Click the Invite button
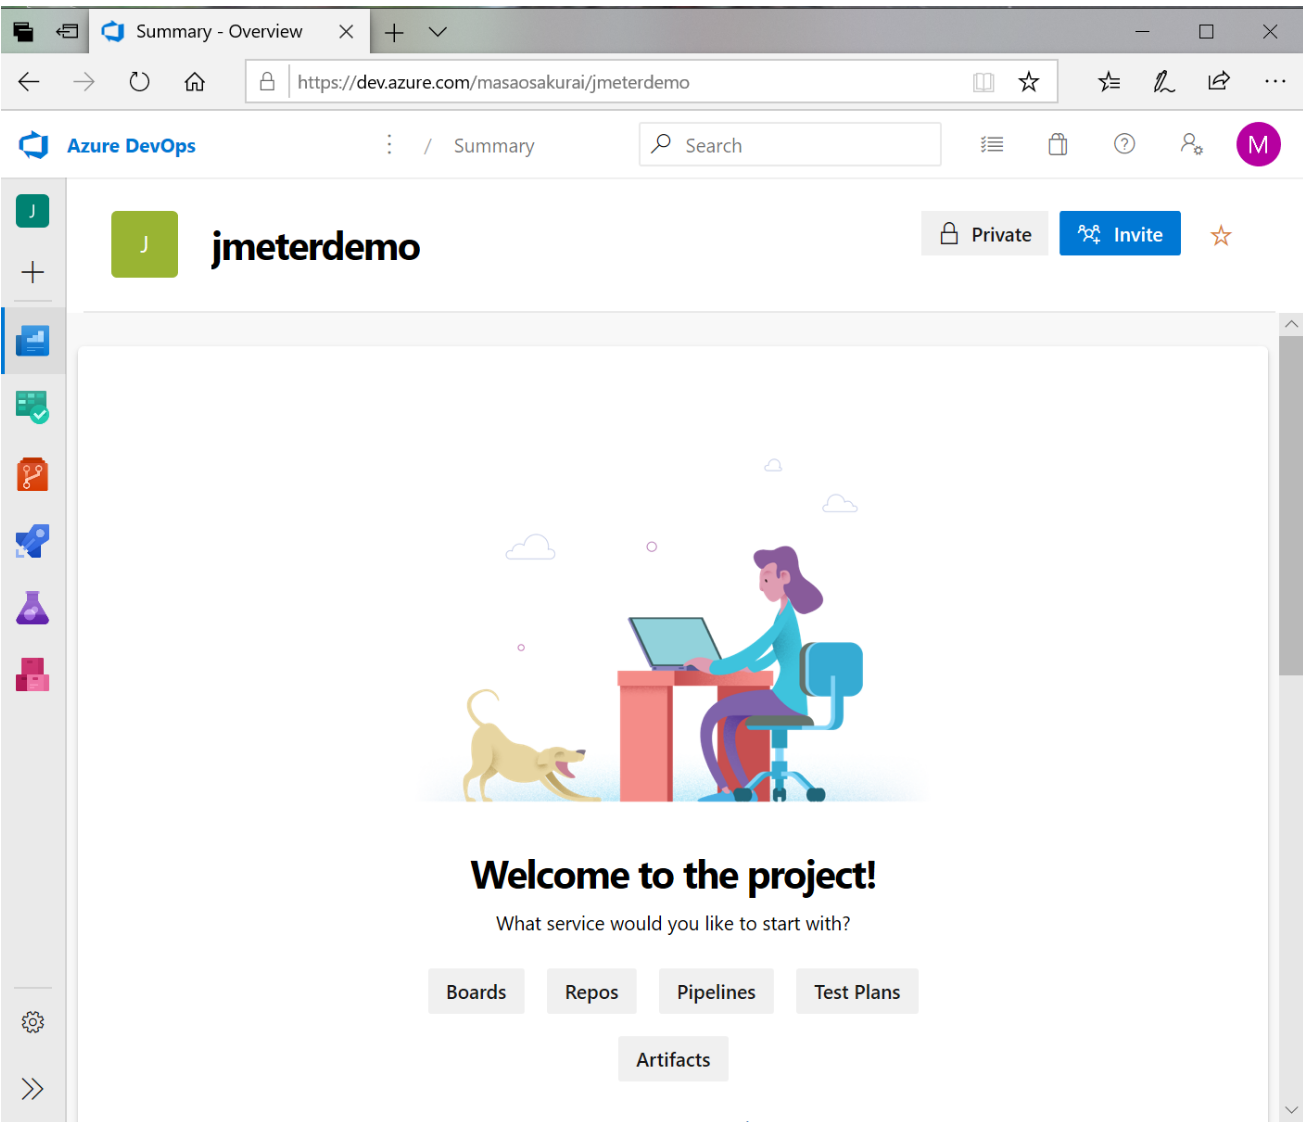The height and width of the screenshot is (1122, 1303). click(1119, 234)
